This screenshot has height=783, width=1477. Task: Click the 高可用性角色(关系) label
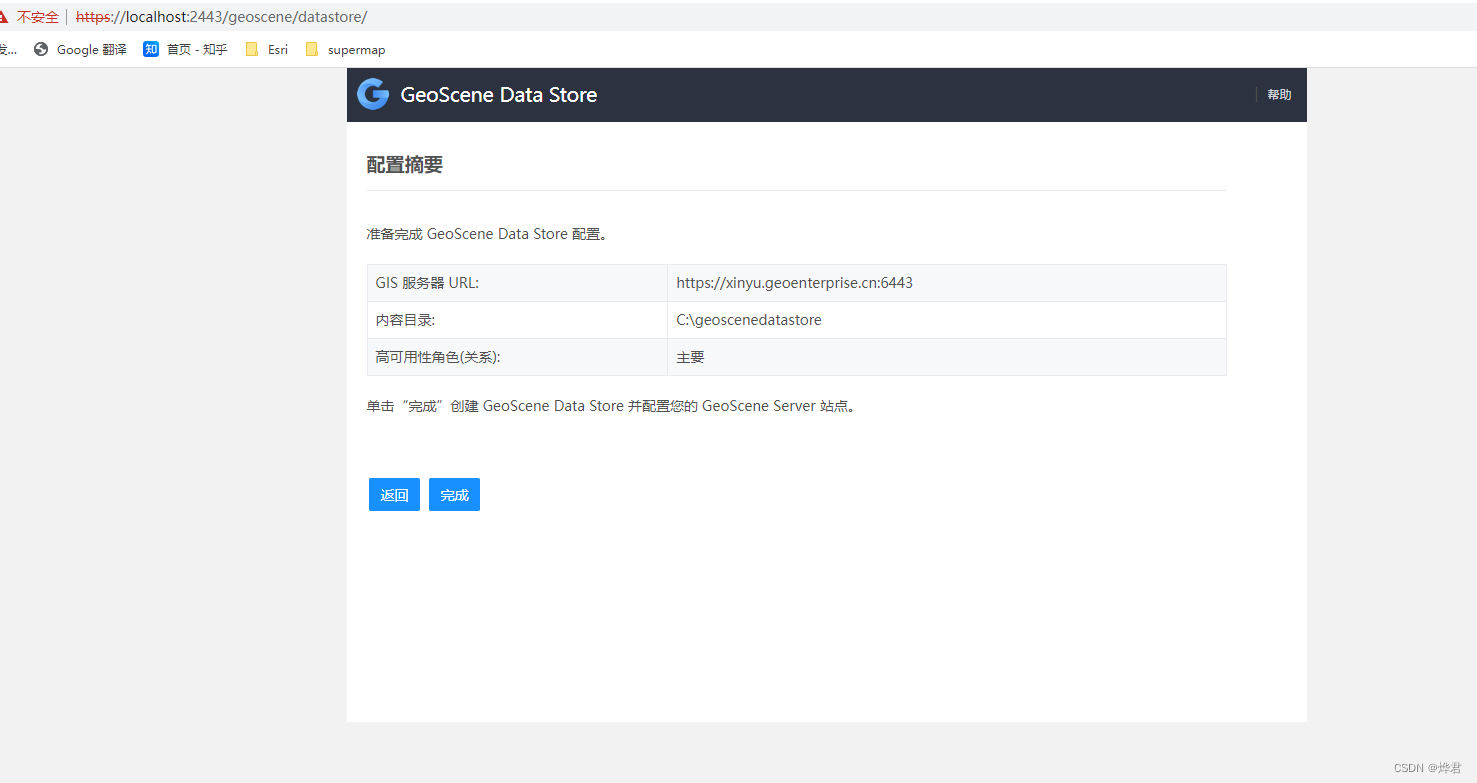tap(438, 357)
